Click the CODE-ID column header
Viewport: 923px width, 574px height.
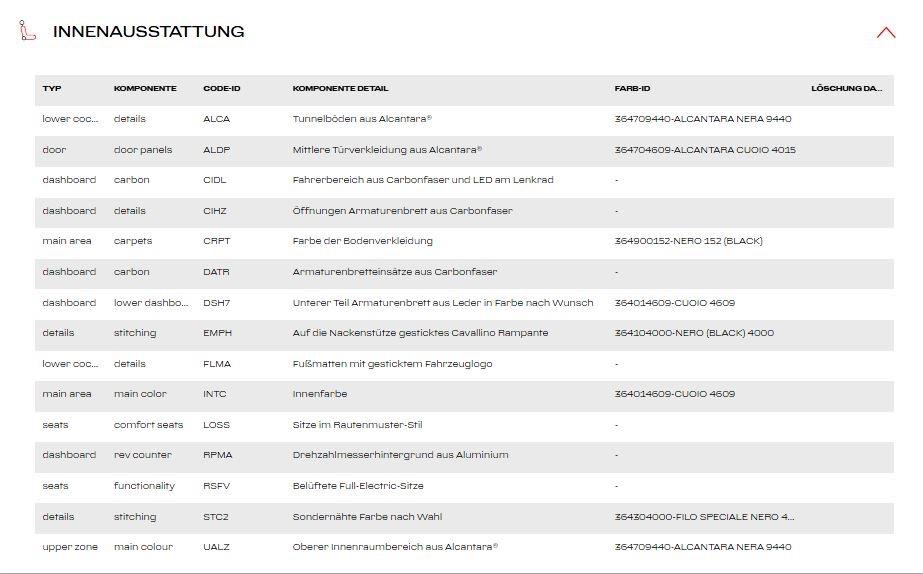[x=221, y=89]
